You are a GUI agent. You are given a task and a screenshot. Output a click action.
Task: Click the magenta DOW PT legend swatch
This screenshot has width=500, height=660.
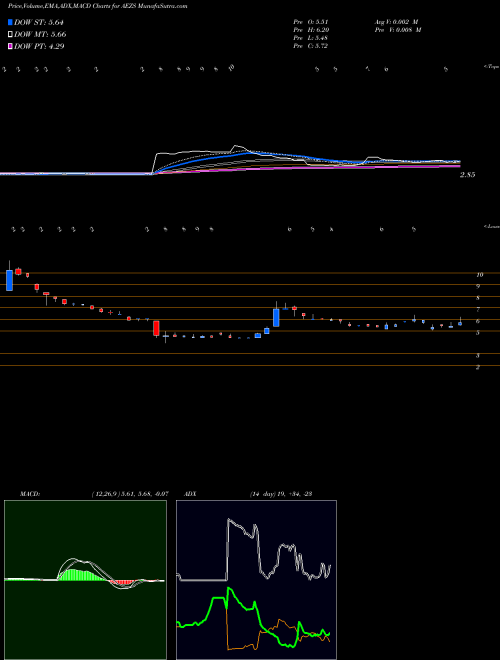[x=11, y=46]
